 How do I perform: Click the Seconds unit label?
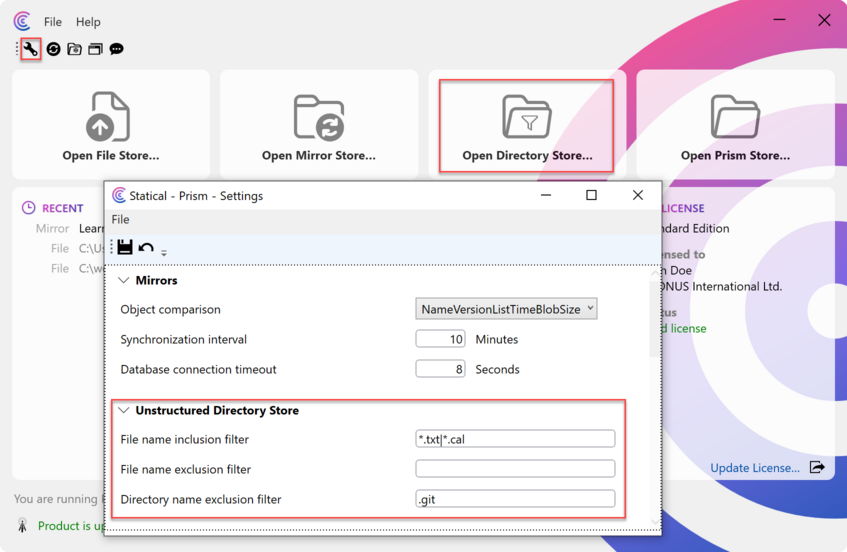[x=498, y=369]
